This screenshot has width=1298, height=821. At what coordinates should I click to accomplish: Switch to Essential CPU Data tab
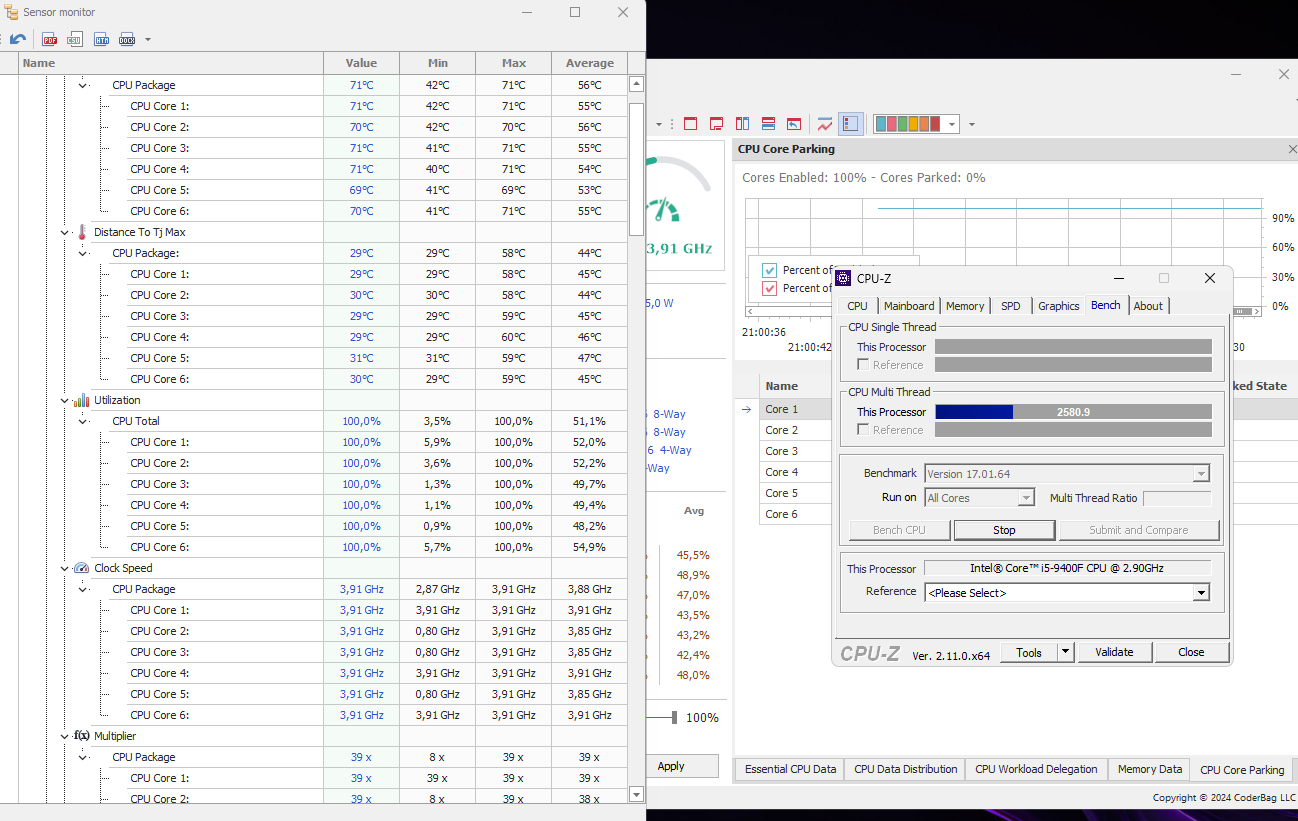(x=790, y=769)
